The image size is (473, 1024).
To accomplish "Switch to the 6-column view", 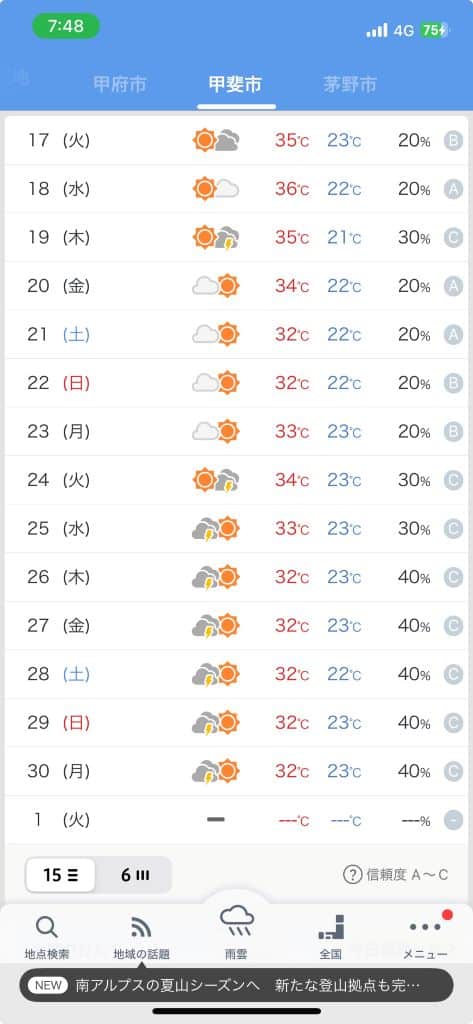I will coord(134,875).
